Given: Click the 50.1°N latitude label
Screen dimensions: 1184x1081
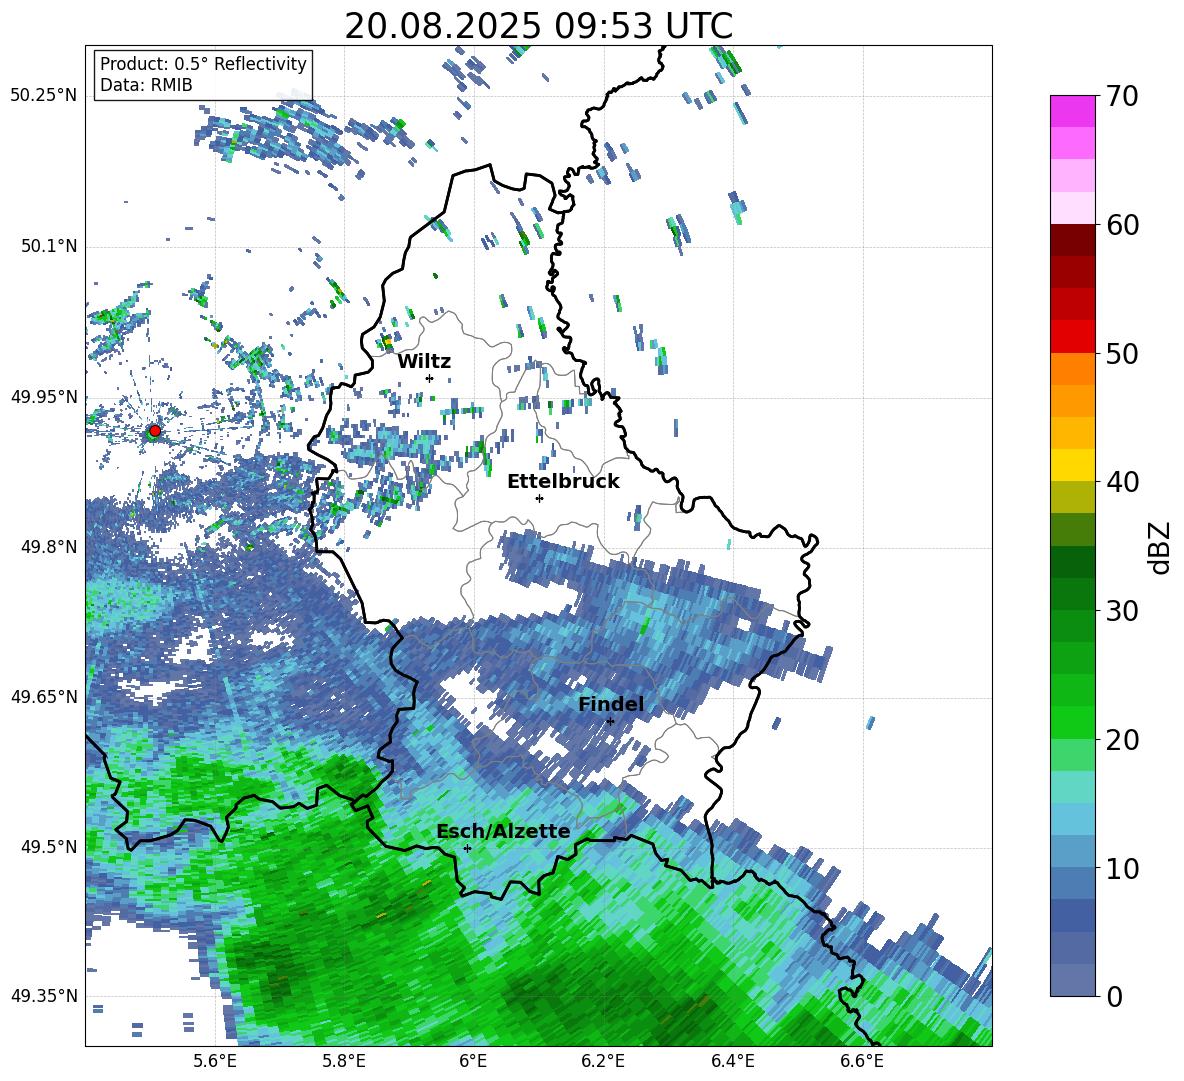Looking at the screenshot, I should tap(48, 247).
